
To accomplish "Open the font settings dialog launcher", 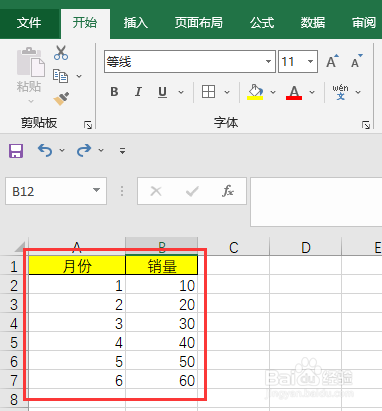I will [x=366, y=125].
